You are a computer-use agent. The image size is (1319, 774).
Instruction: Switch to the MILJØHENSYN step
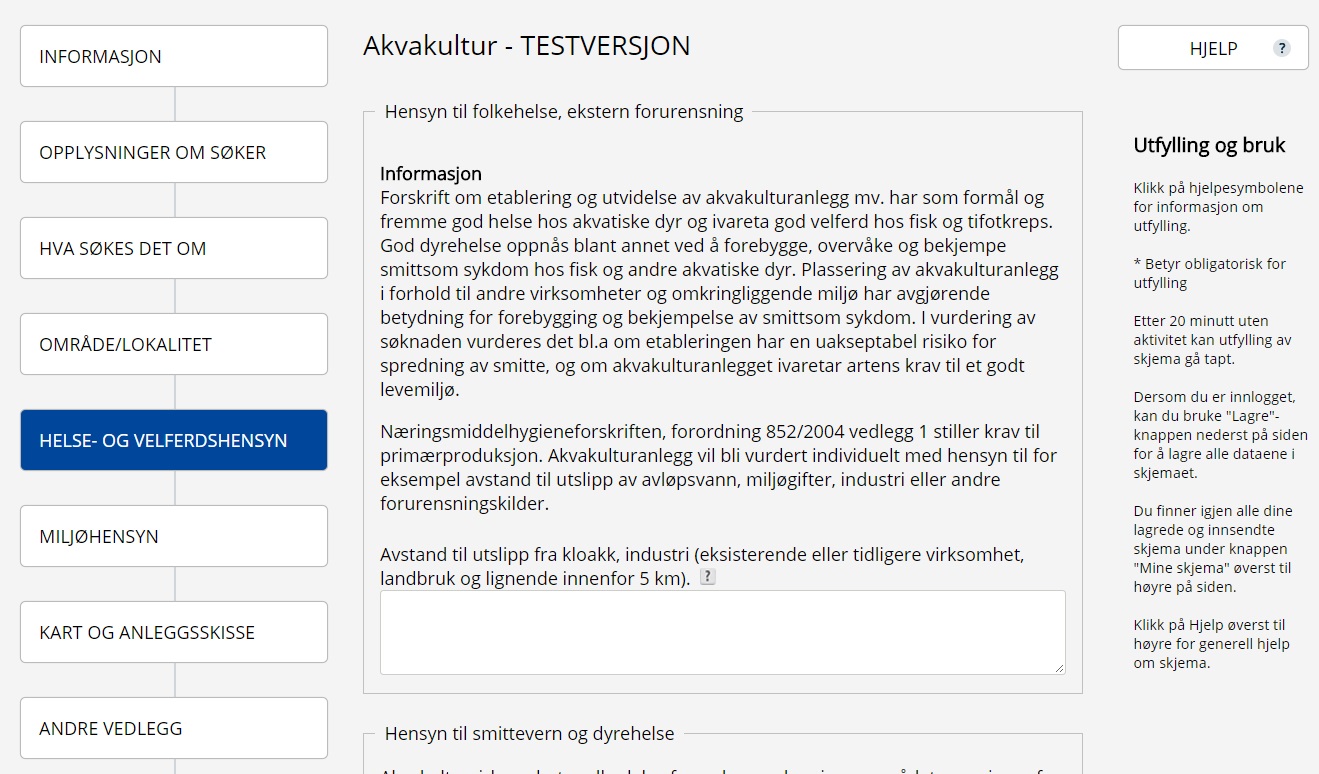[x=174, y=537]
